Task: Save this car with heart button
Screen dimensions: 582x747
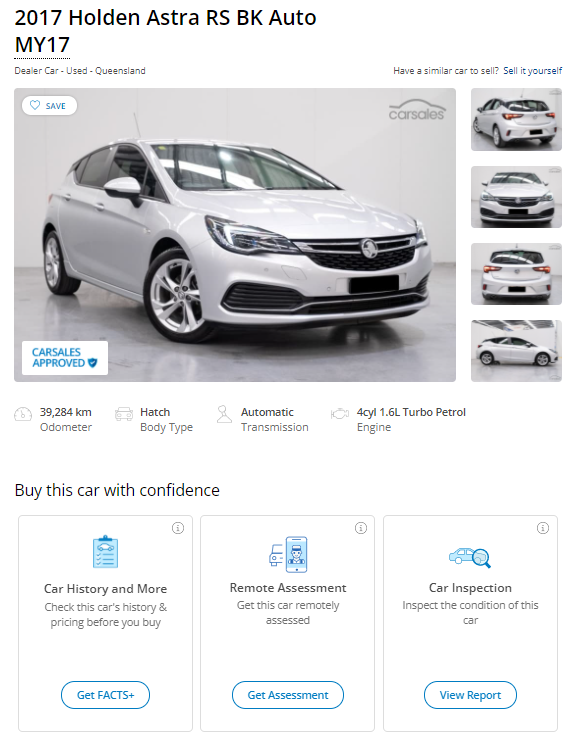Action: (49, 106)
